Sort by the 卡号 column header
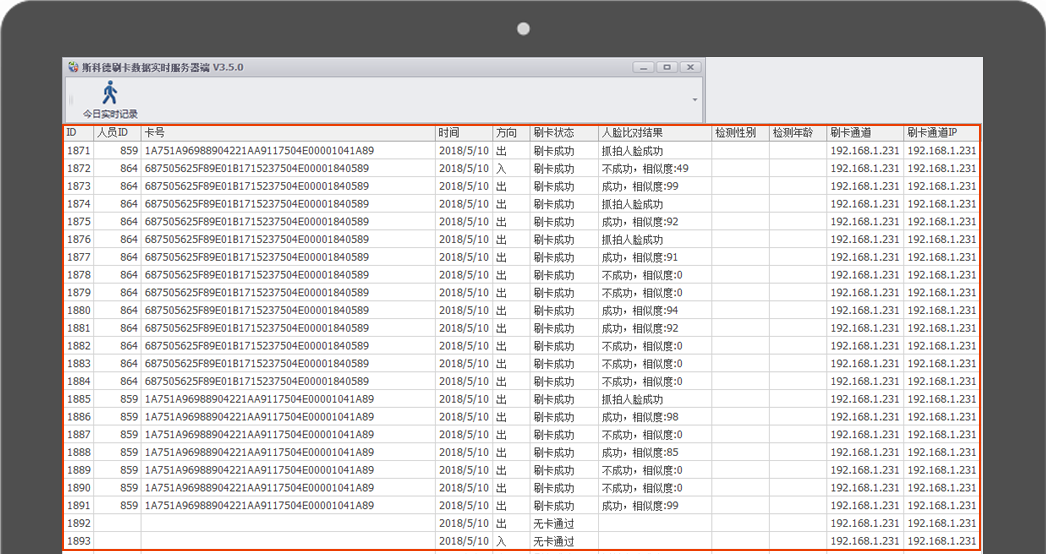This screenshot has width=1046, height=554. coord(288,133)
